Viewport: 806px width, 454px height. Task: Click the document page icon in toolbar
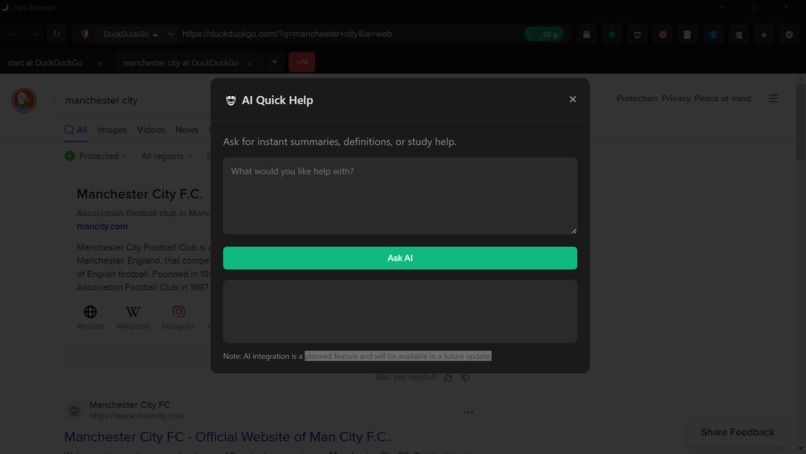pos(687,34)
